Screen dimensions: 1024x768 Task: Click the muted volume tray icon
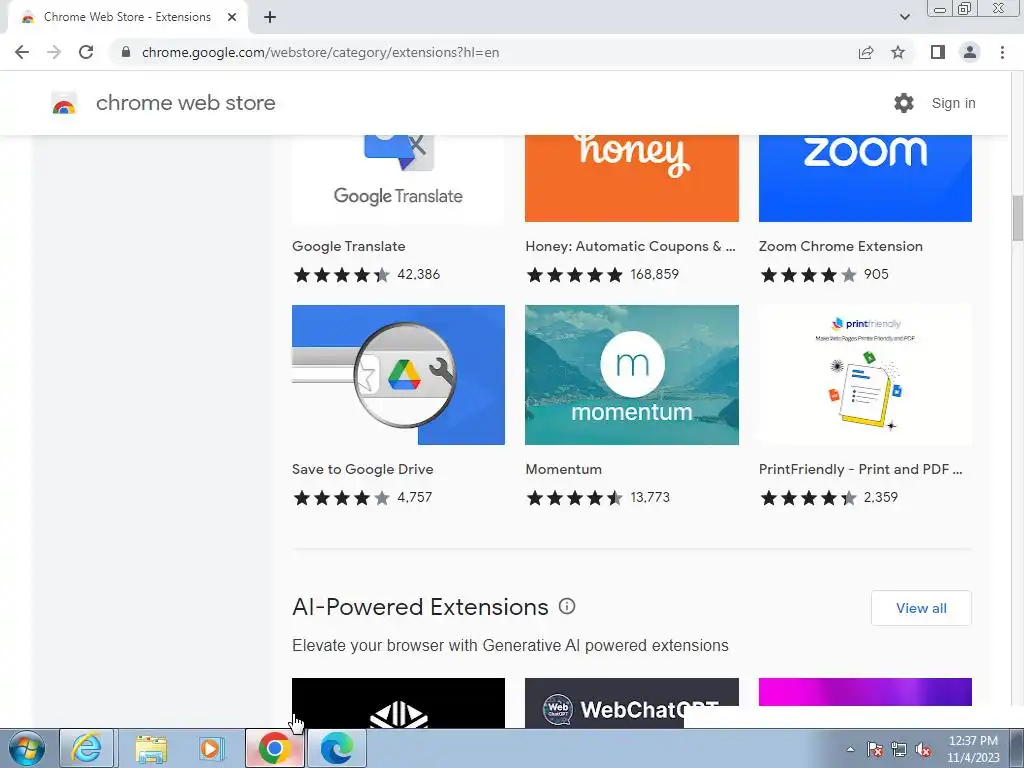coord(923,749)
